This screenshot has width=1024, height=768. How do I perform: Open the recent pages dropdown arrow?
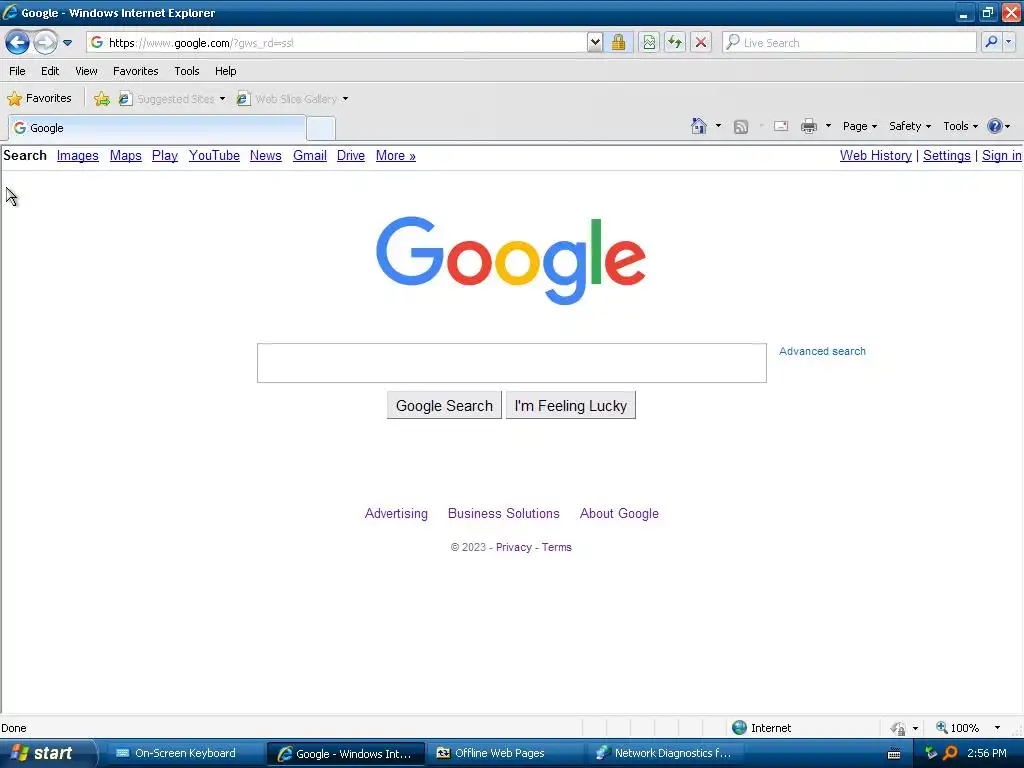(67, 43)
